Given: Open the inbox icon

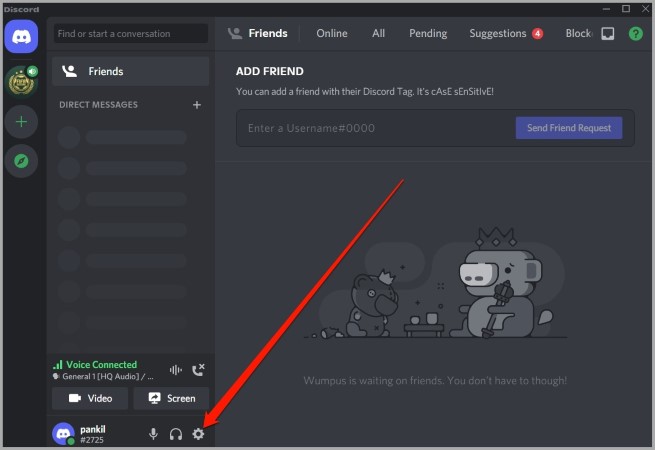Looking at the screenshot, I should coord(608,33).
